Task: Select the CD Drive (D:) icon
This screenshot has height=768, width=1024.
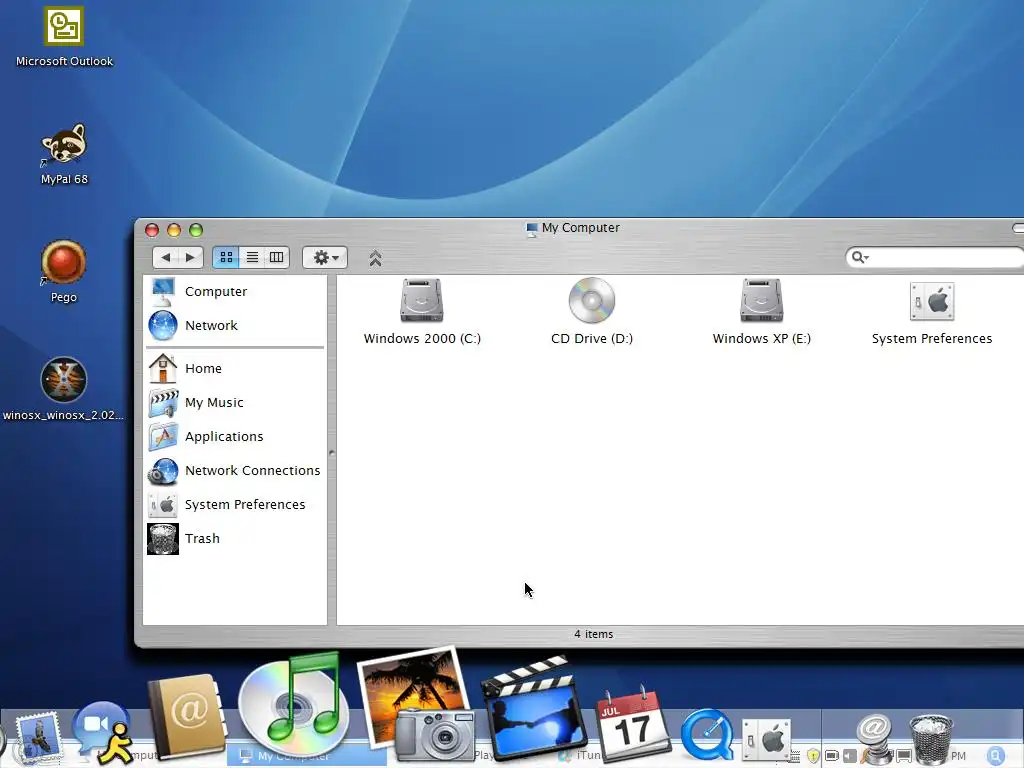Action: point(592,312)
